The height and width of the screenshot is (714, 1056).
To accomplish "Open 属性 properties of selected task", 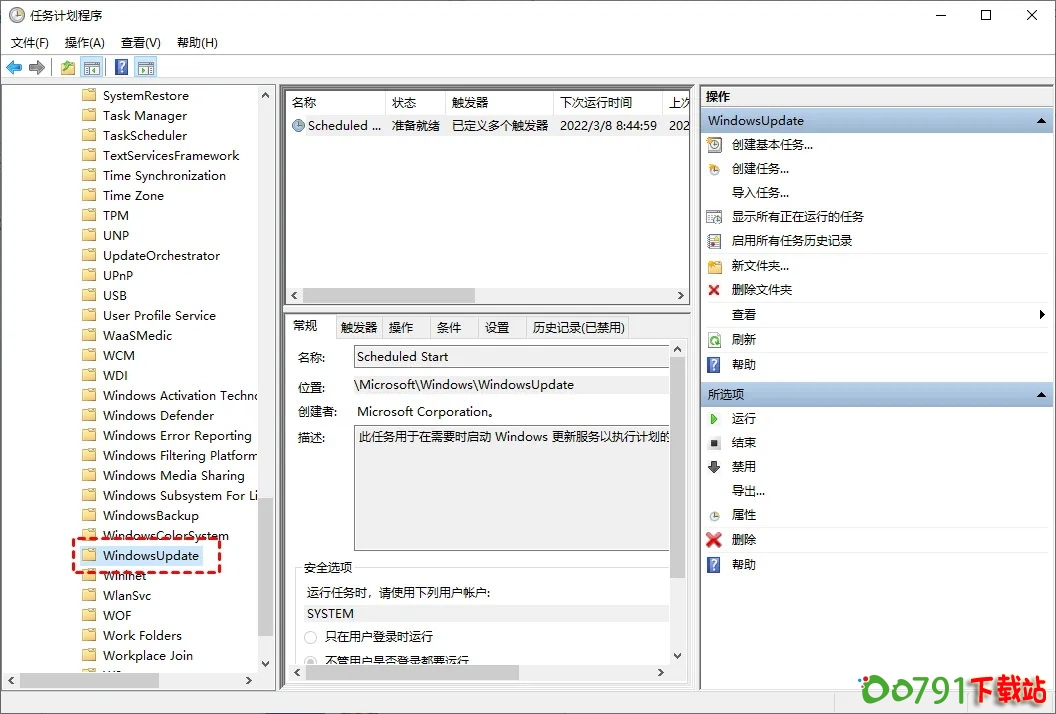I will tap(743, 515).
